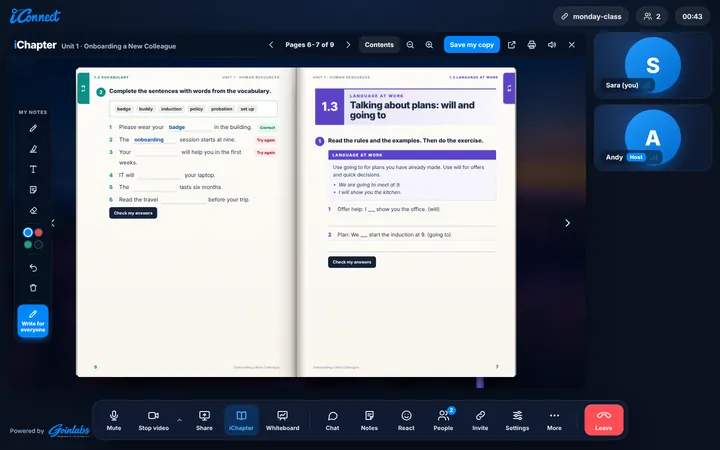
Task: Open the React emoji picker
Action: coord(406,421)
